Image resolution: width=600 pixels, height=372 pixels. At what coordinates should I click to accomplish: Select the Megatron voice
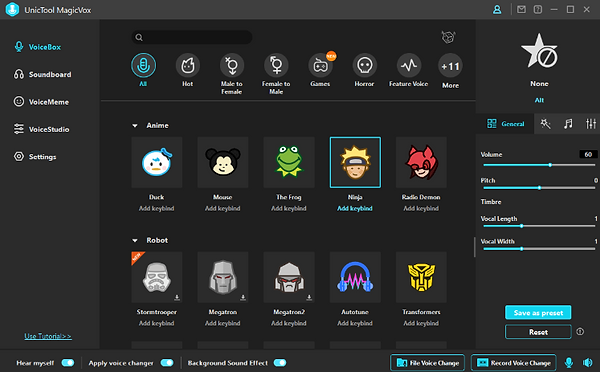223,277
